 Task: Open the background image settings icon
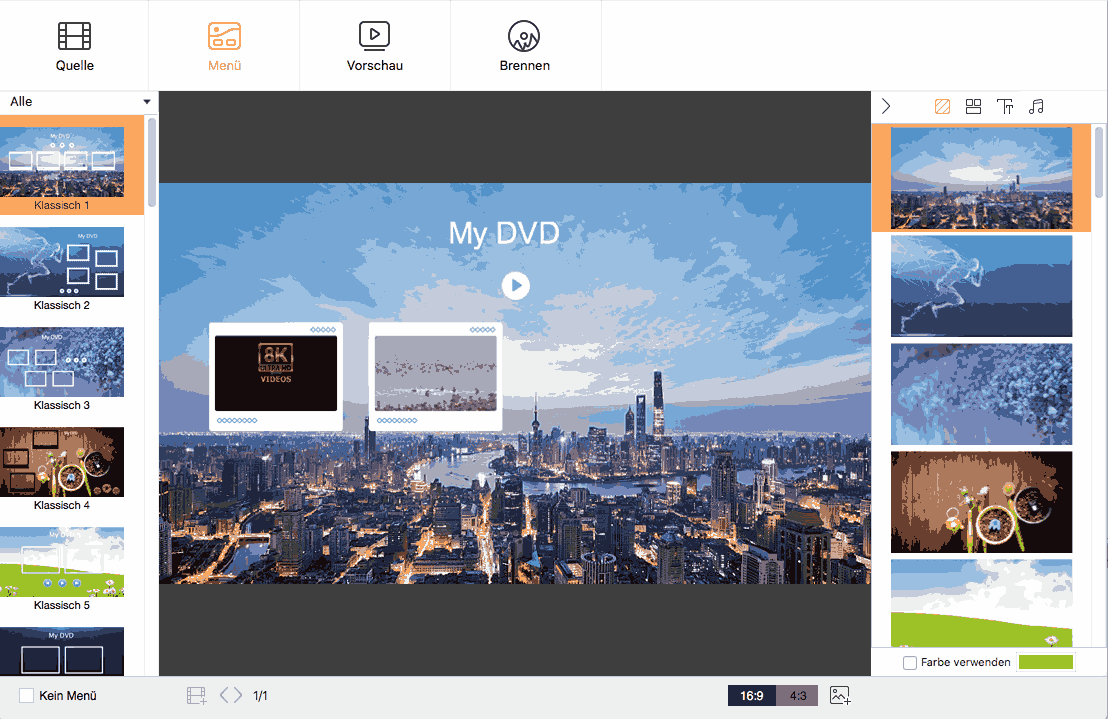(942, 107)
